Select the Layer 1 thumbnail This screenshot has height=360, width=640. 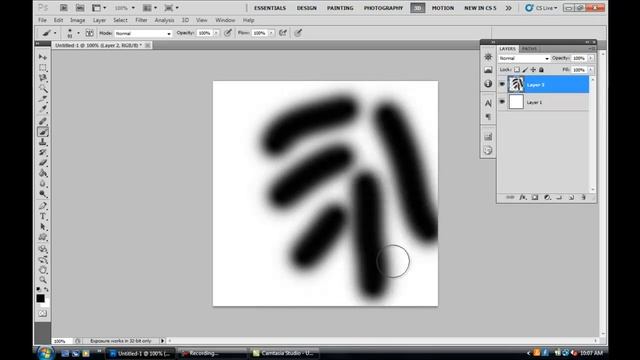click(516, 102)
